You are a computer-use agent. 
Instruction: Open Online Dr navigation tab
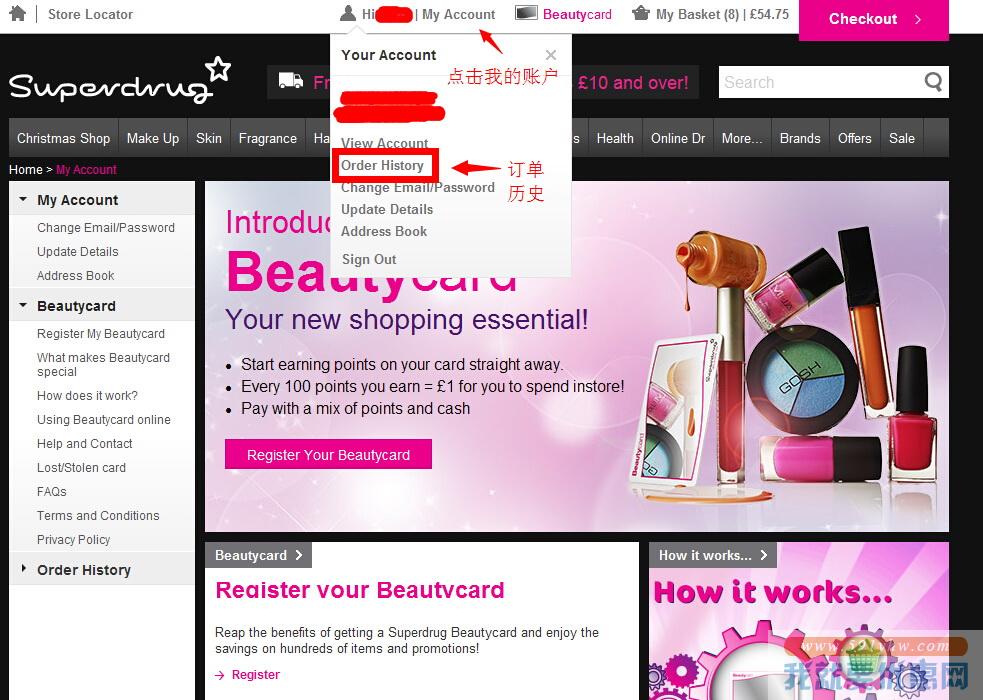pos(678,138)
